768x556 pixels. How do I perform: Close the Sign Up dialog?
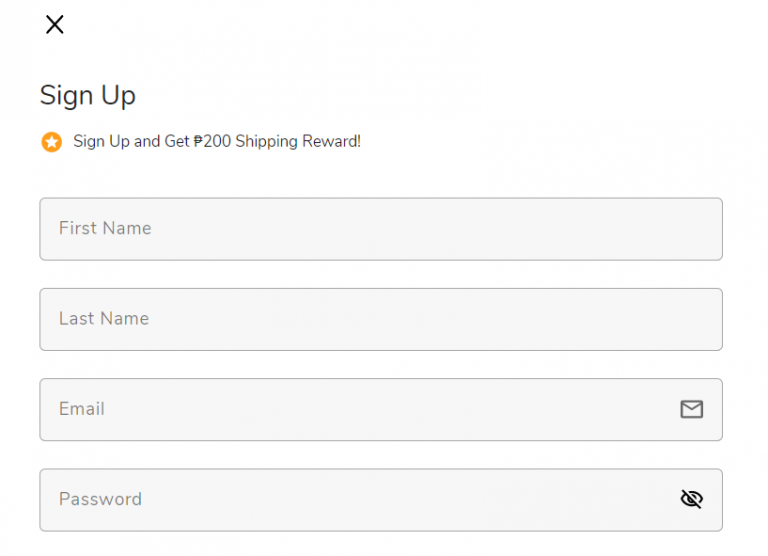point(55,25)
